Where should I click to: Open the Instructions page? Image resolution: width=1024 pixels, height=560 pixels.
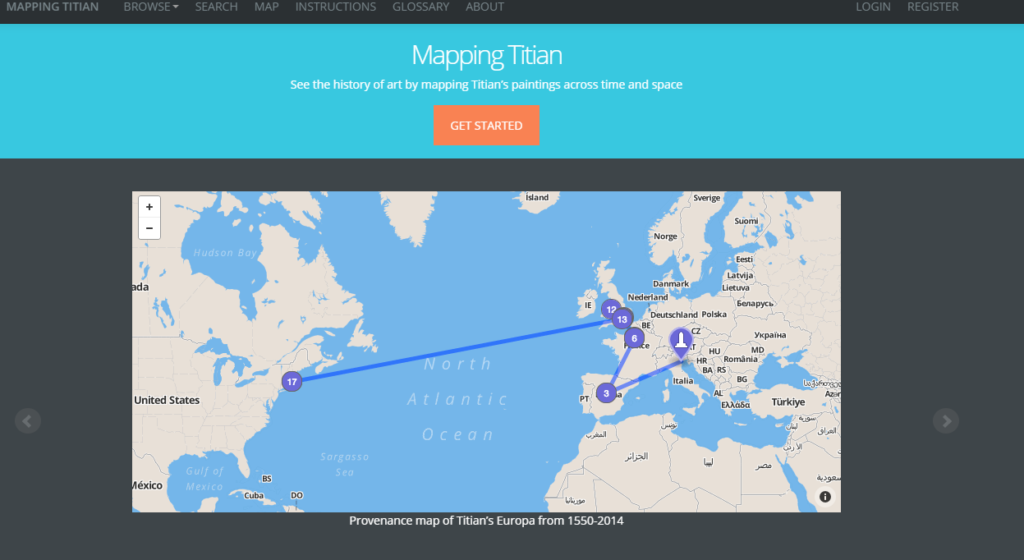coord(335,7)
